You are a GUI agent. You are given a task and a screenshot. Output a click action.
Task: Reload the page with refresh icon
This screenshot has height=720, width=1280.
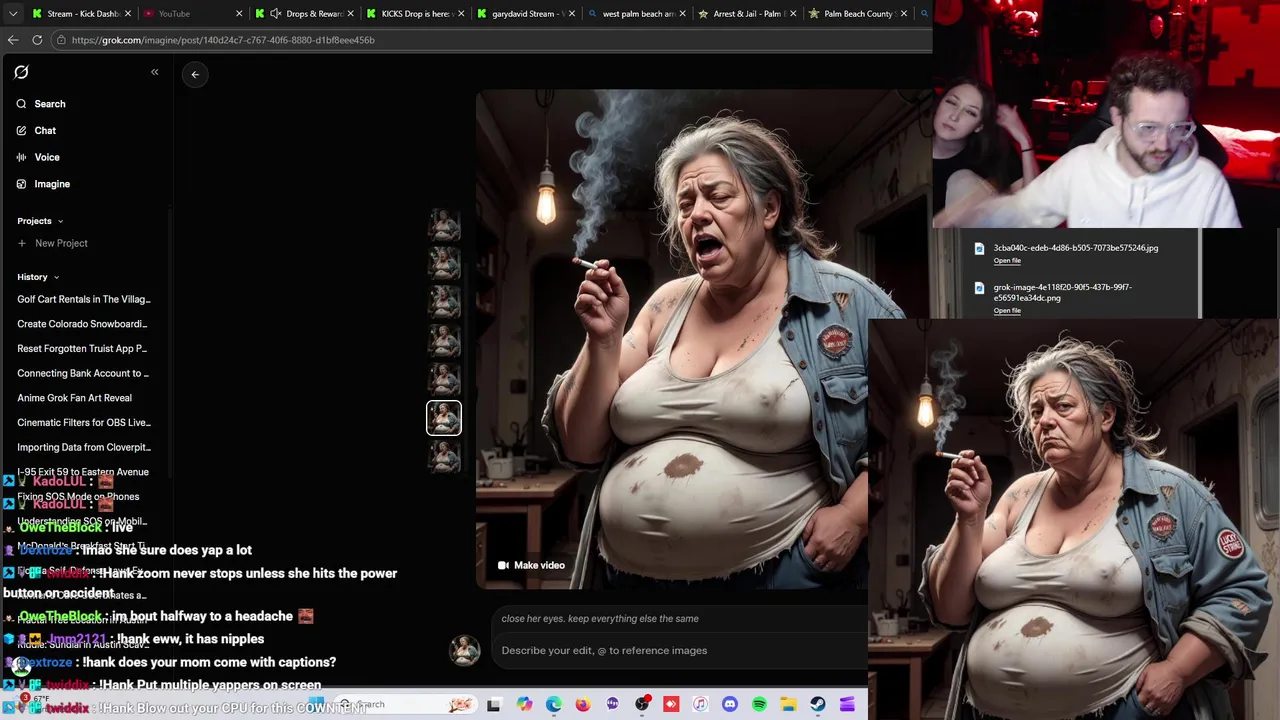point(37,40)
